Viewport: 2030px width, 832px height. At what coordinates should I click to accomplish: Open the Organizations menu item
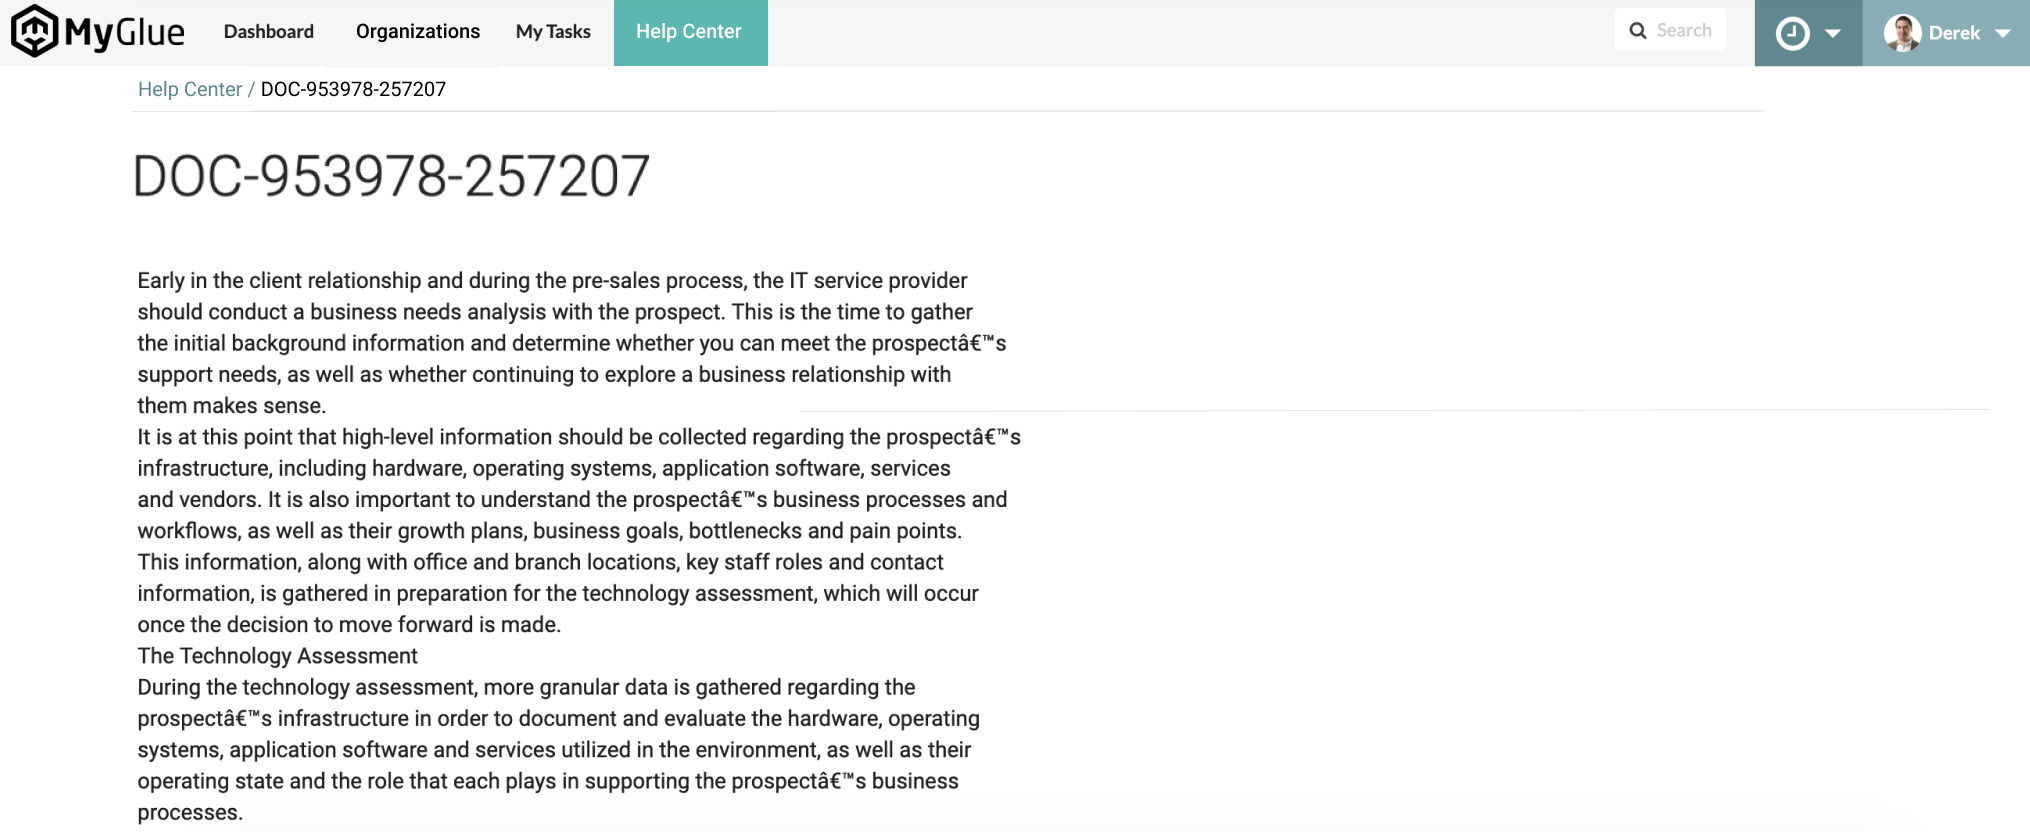coord(418,32)
